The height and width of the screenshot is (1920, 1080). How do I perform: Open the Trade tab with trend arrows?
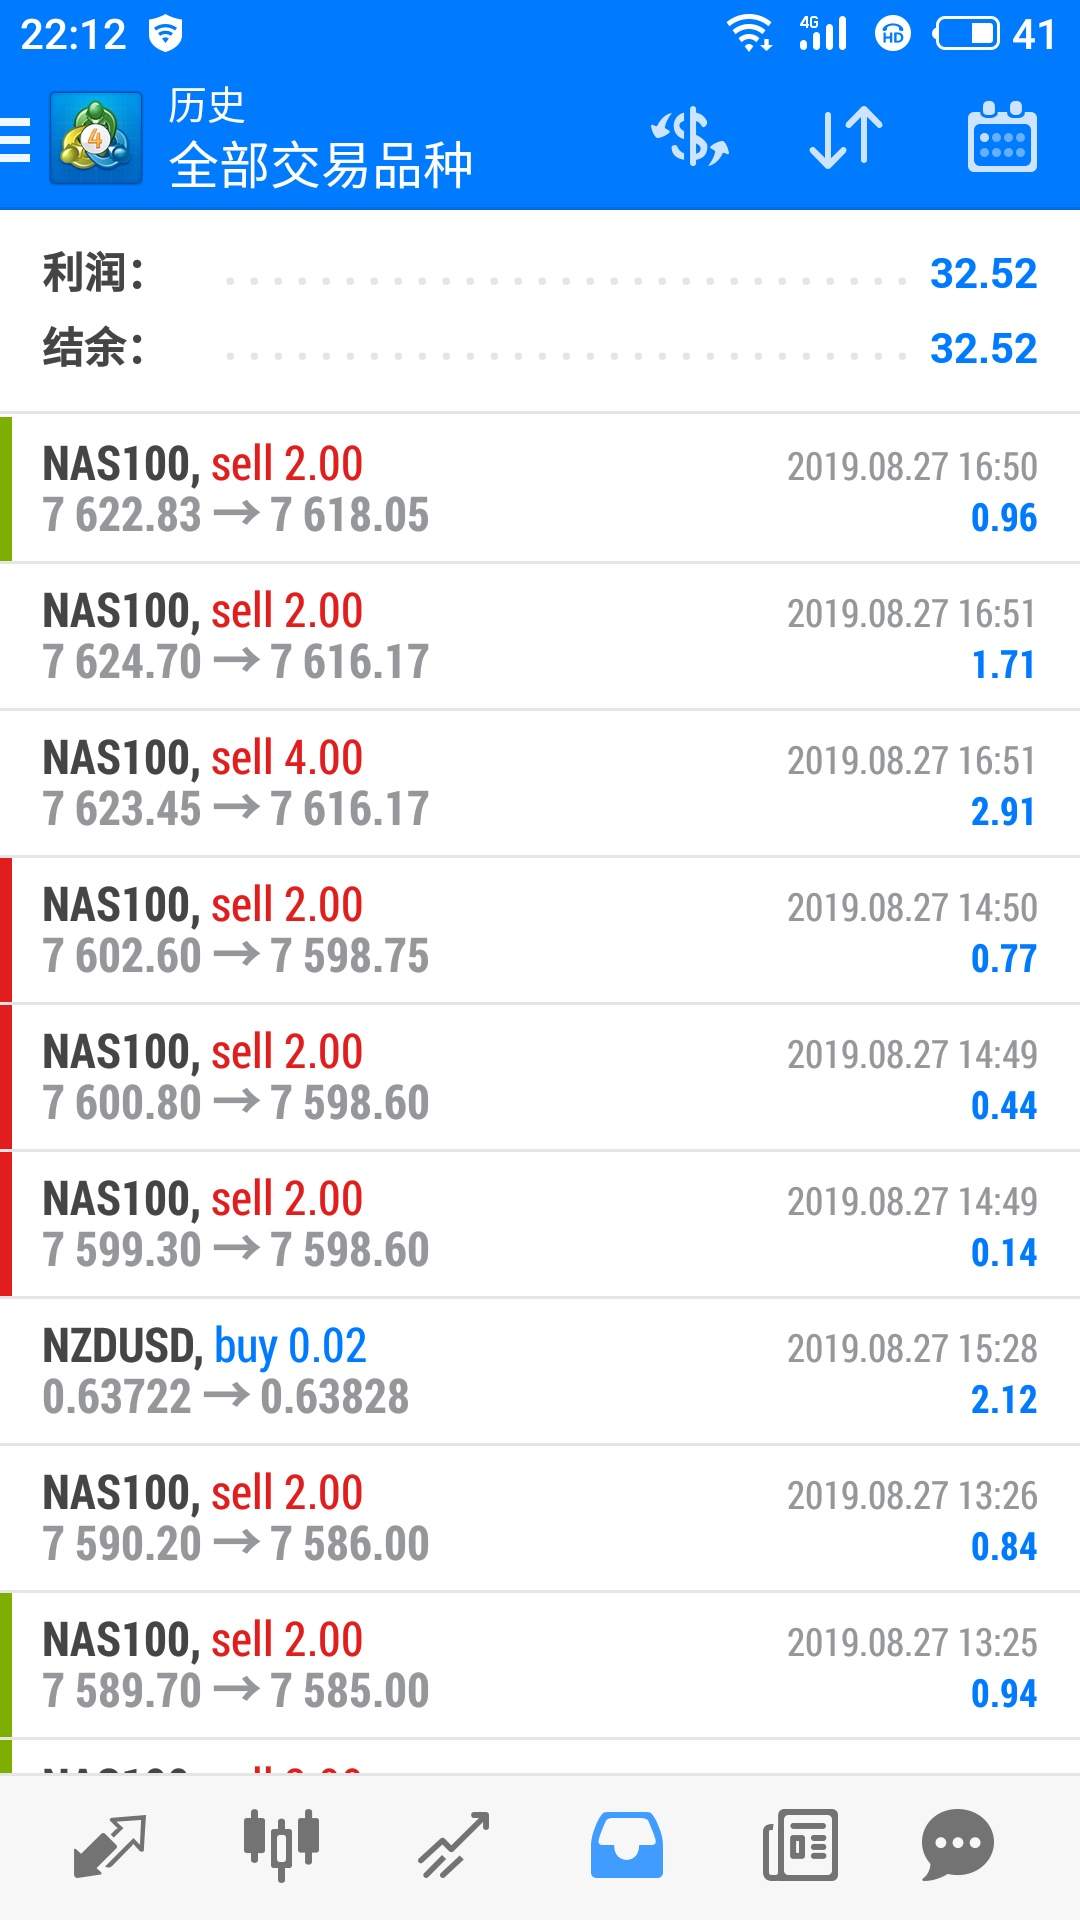coord(454,1845)
